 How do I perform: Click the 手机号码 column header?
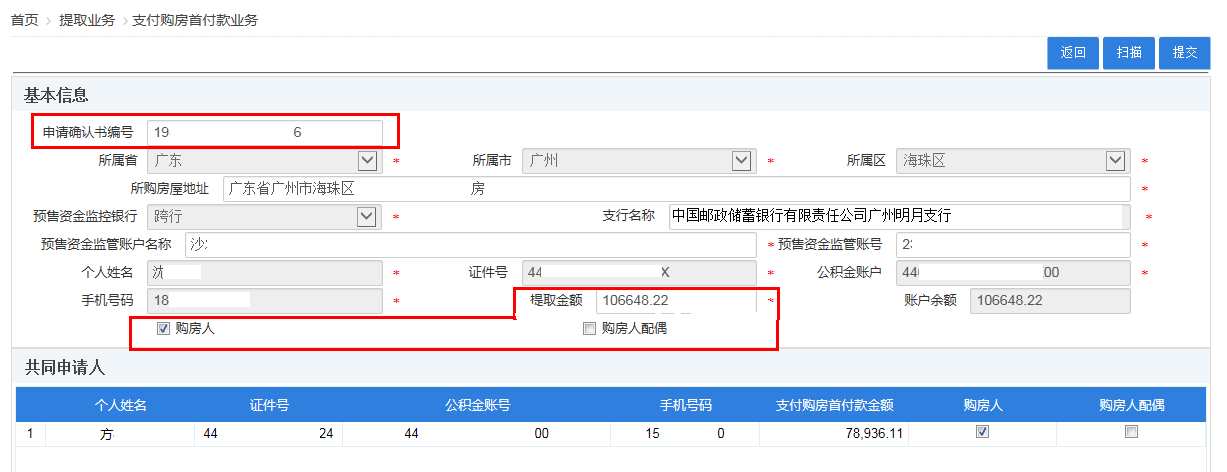(686, 405)
